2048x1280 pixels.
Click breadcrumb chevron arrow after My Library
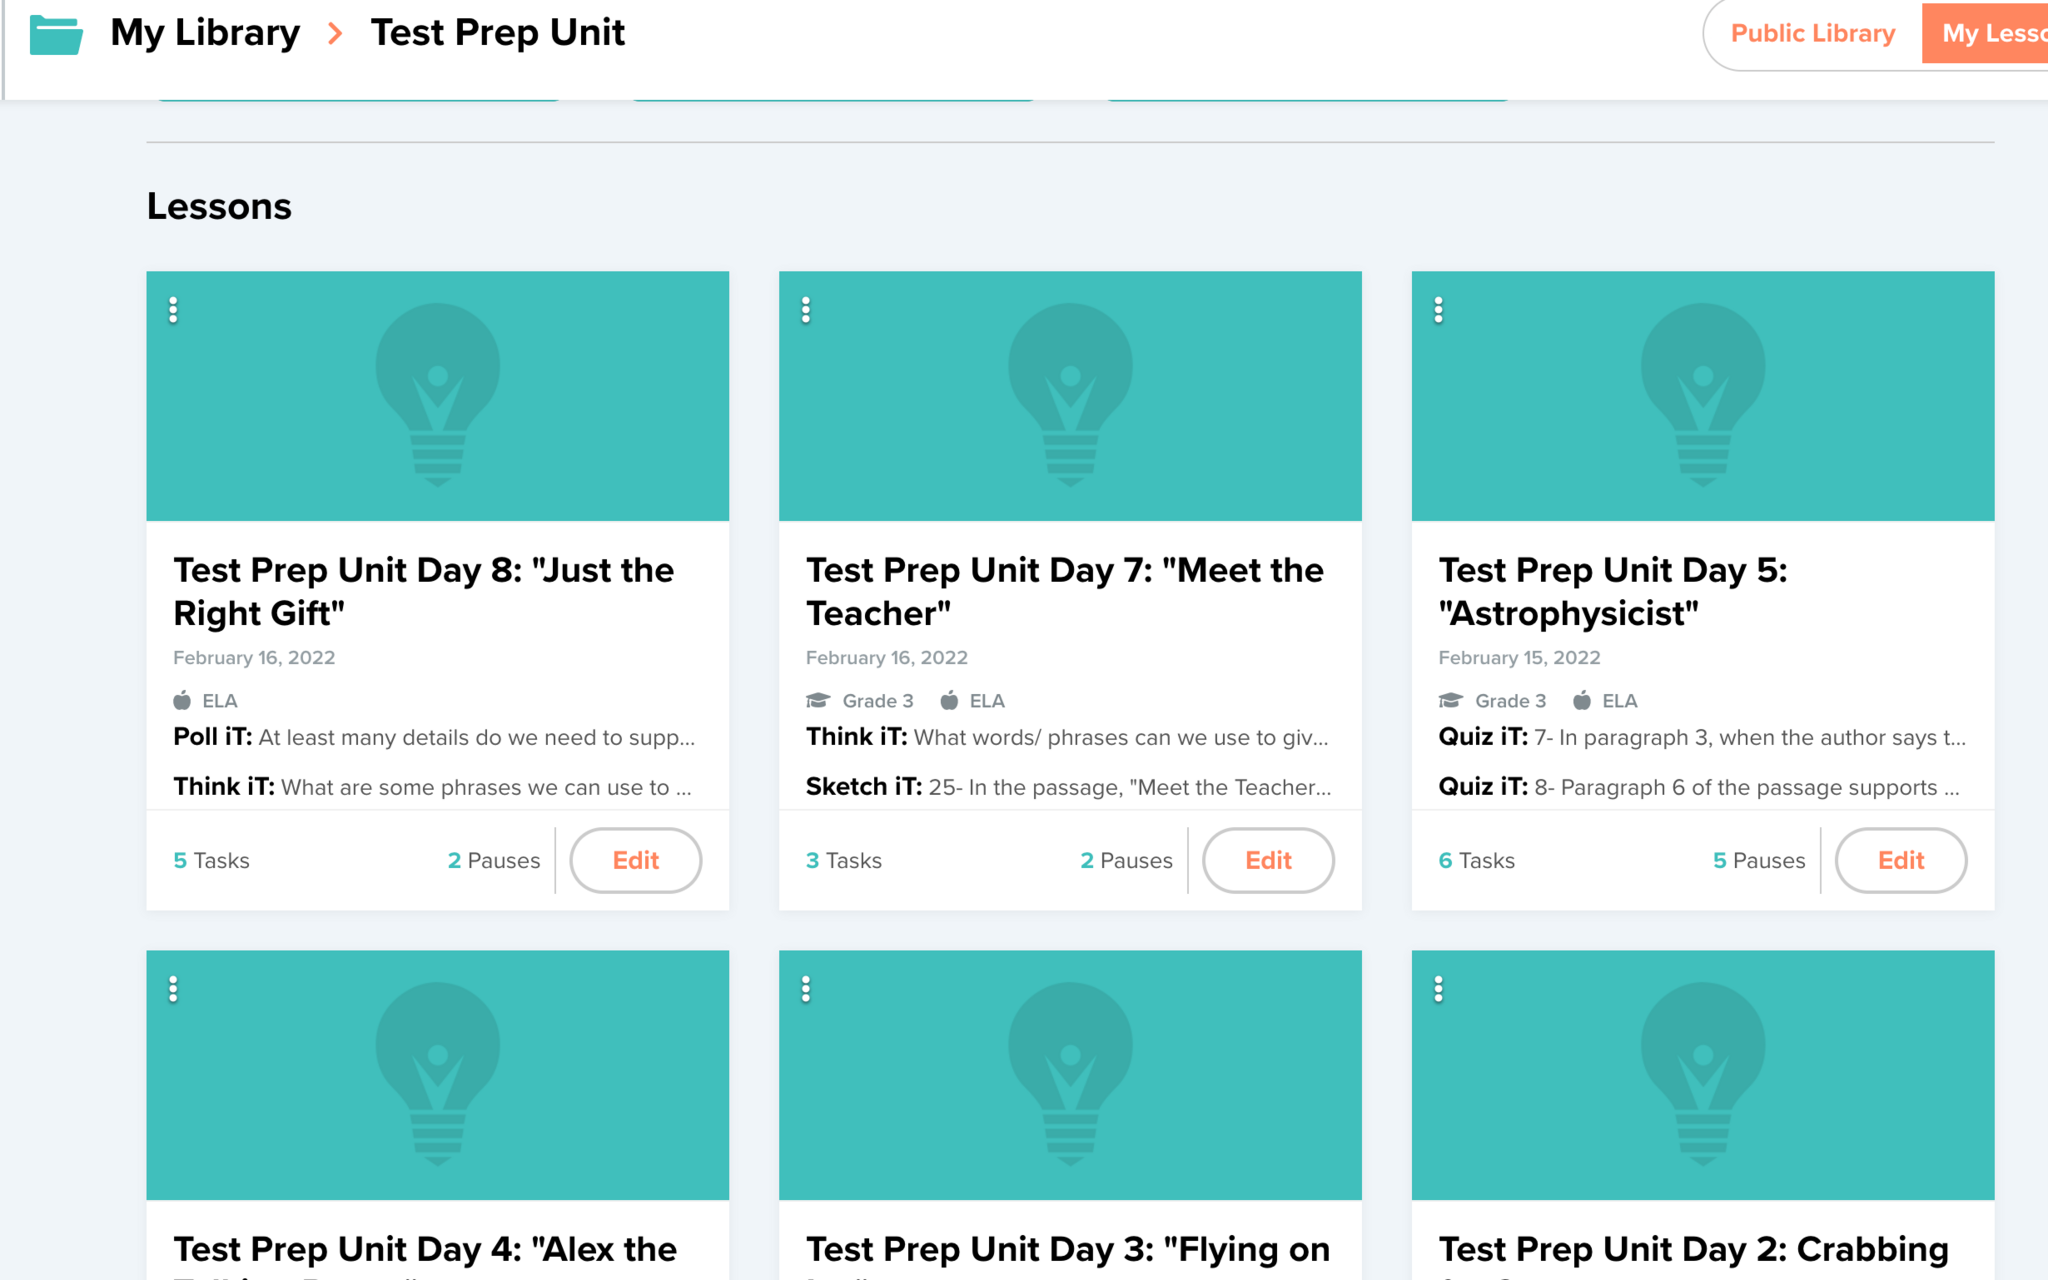tap(336, 34)
